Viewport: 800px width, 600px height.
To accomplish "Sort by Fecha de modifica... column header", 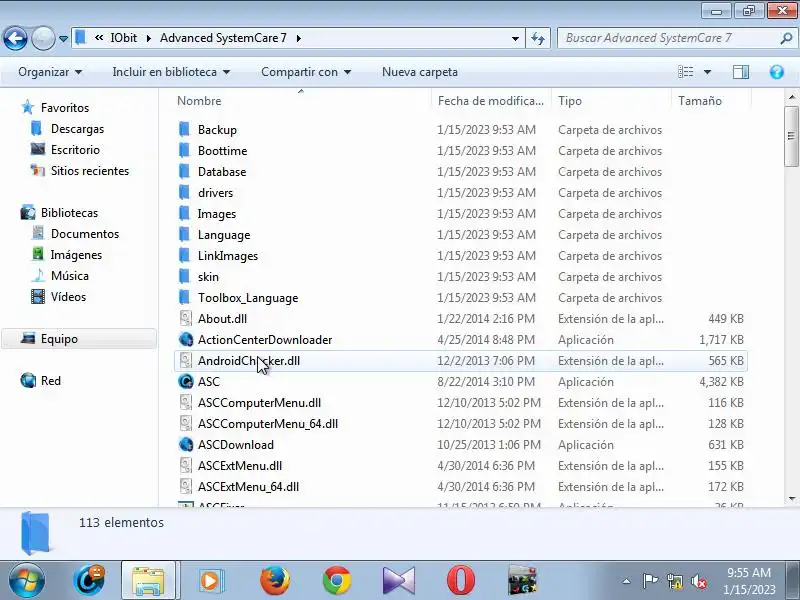I will click(490, 101).
